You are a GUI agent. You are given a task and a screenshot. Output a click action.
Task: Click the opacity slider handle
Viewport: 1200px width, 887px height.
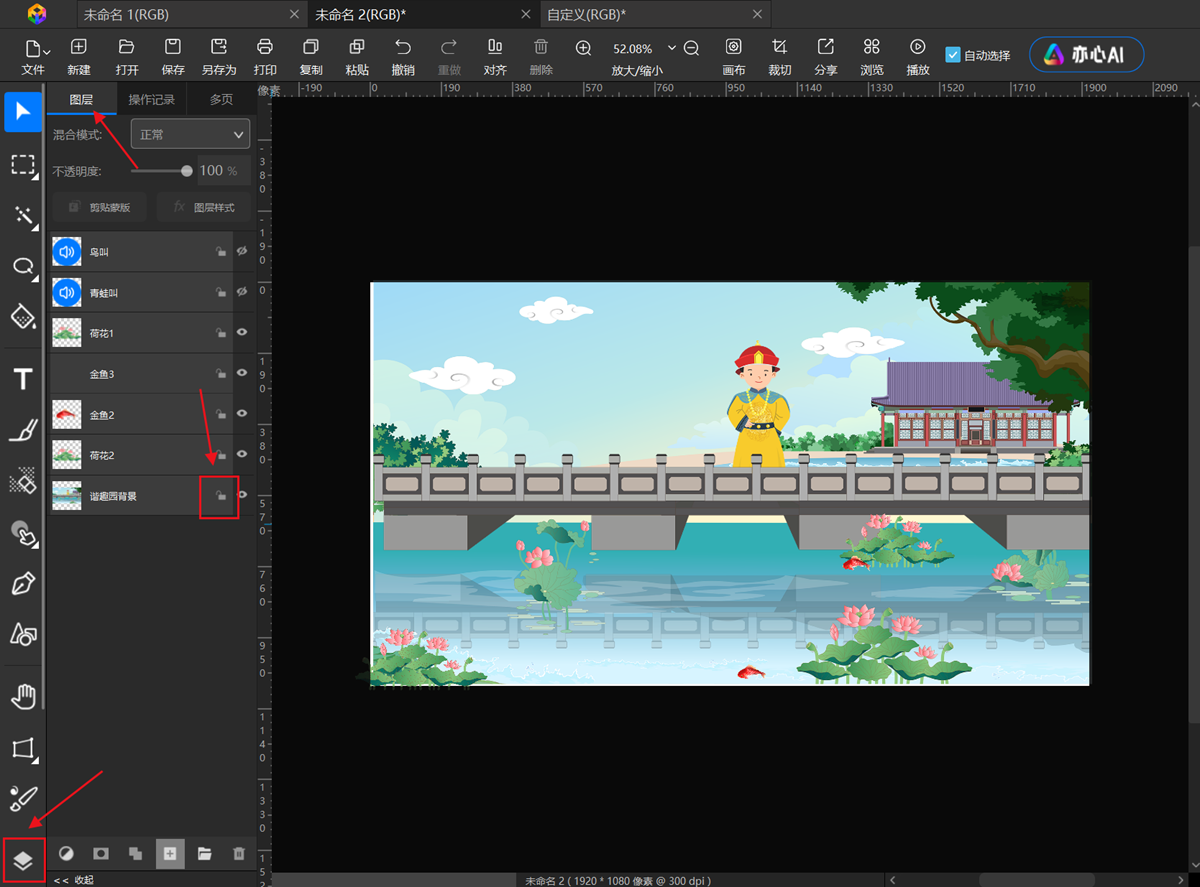coord(187,171)
